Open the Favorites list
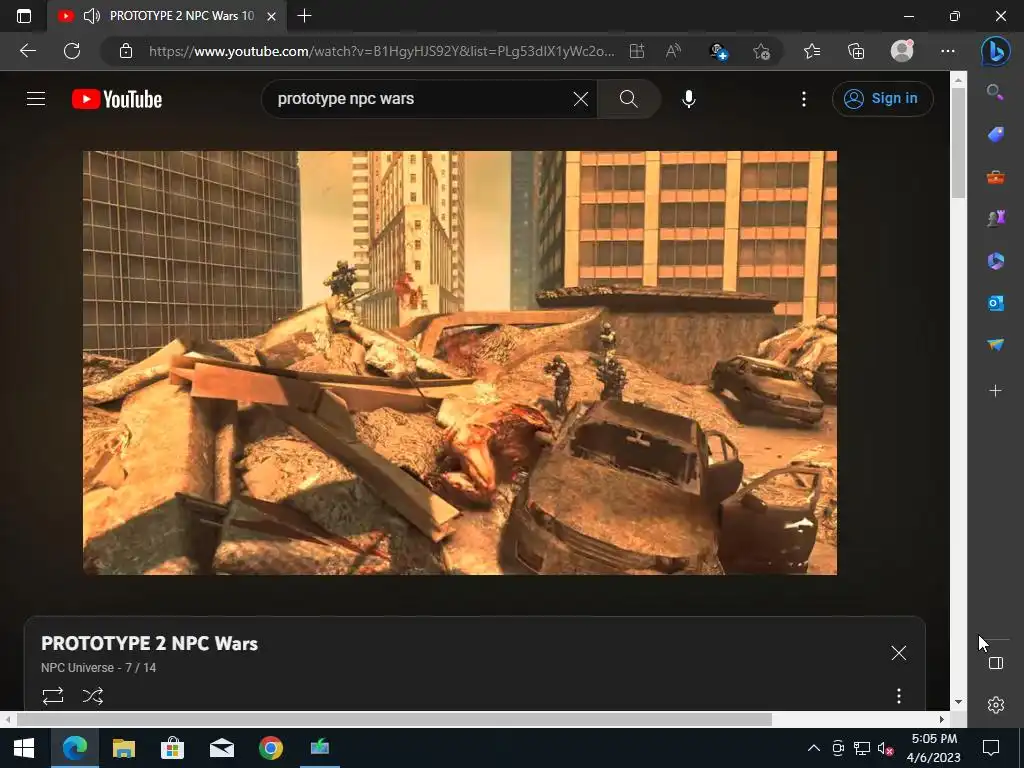 (x=812, y=51)
